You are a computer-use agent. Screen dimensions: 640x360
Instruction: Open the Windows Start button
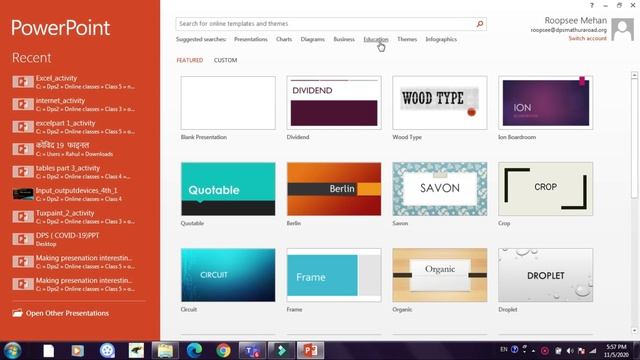tap(13, 351)
